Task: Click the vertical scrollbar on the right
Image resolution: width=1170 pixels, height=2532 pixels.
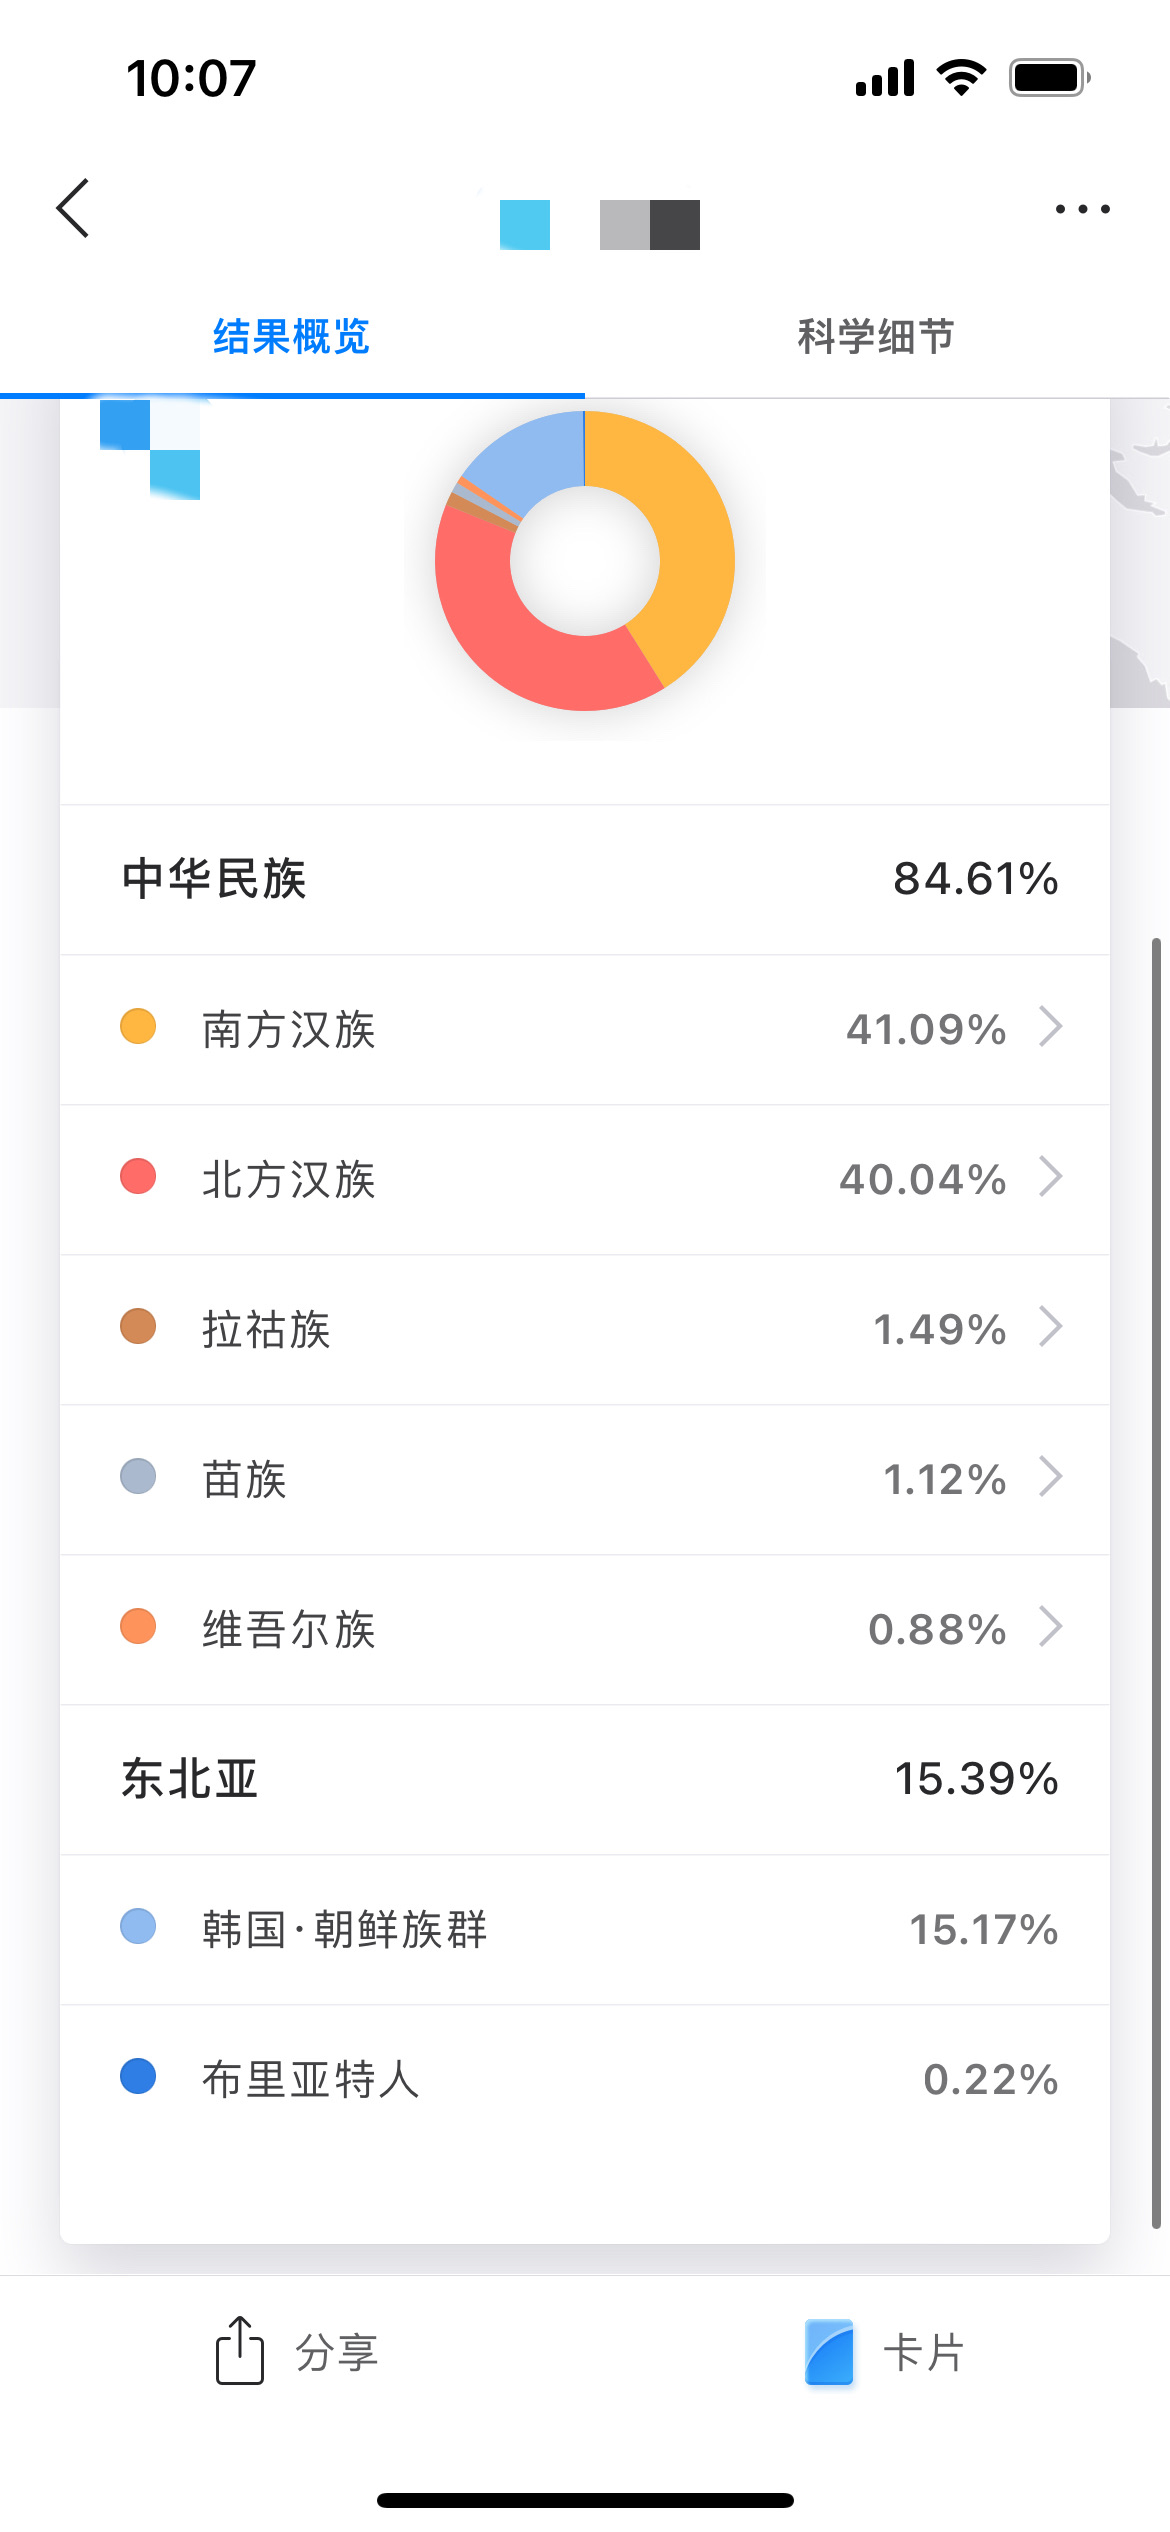Action: coord(1156,1580)
